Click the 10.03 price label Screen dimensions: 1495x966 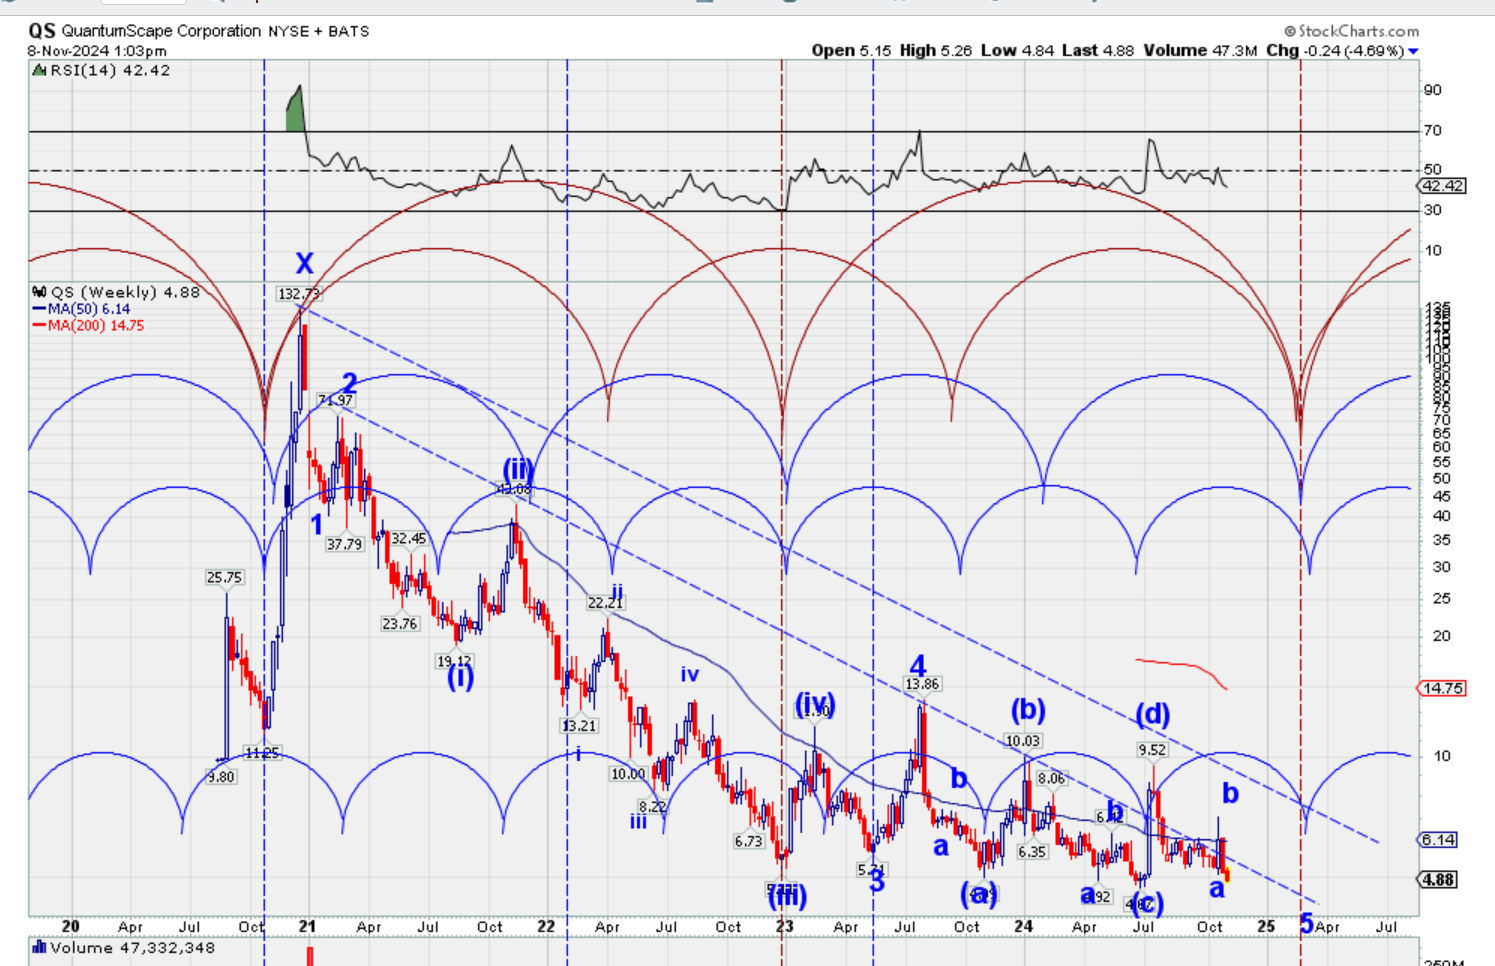coord(1023,741)
